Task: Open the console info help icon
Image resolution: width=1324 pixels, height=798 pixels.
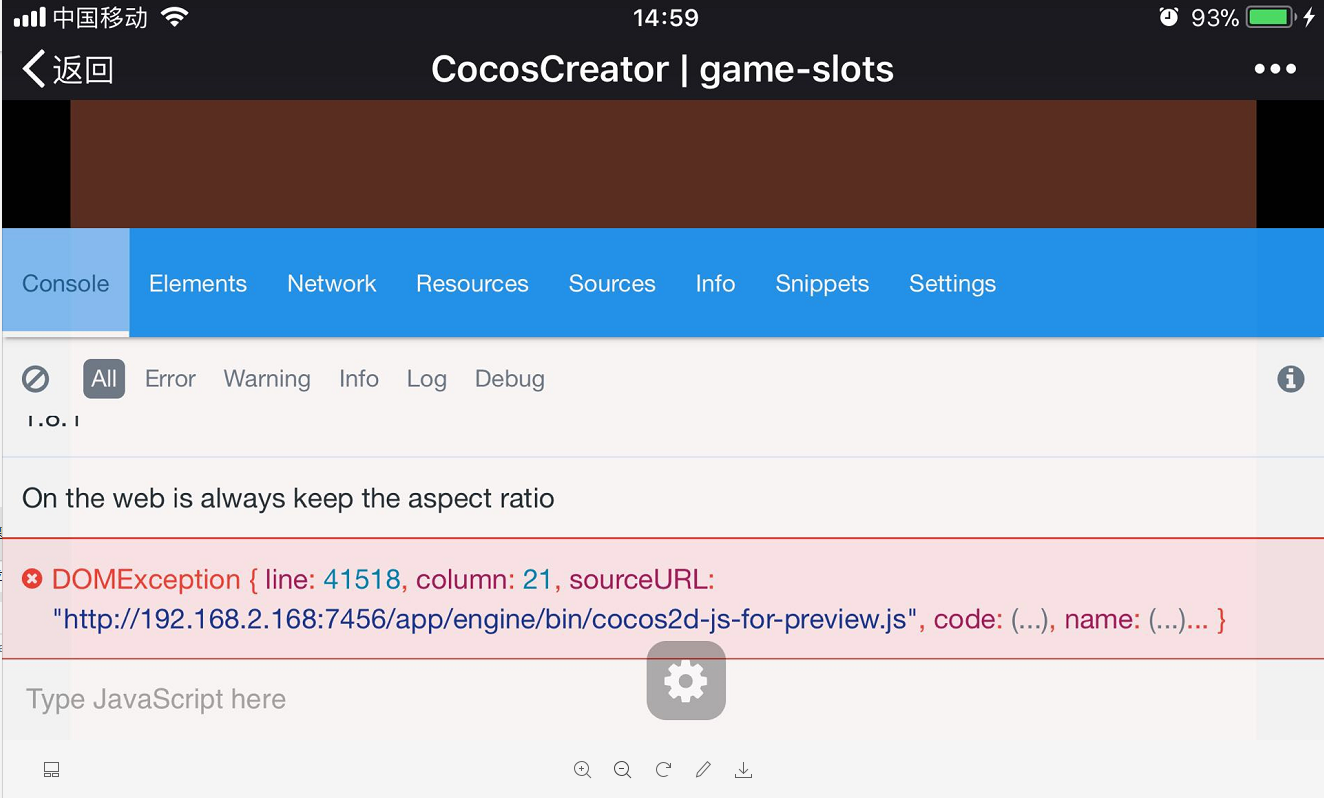Action: pyautogui.click(x=1291, y=379)
